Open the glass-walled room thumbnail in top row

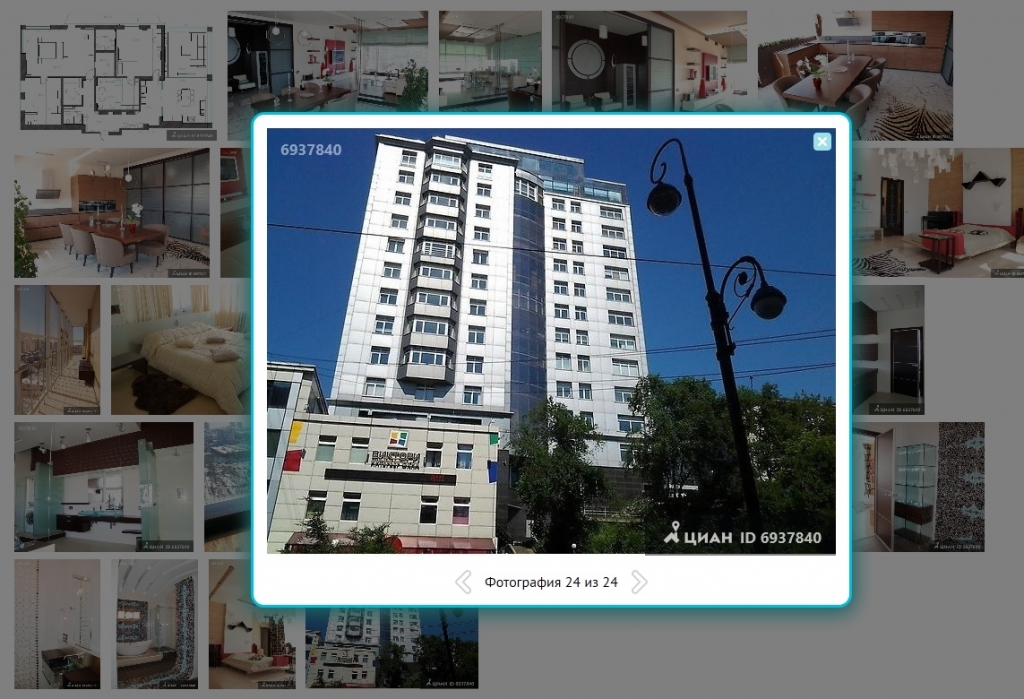[x=490, y=60]
